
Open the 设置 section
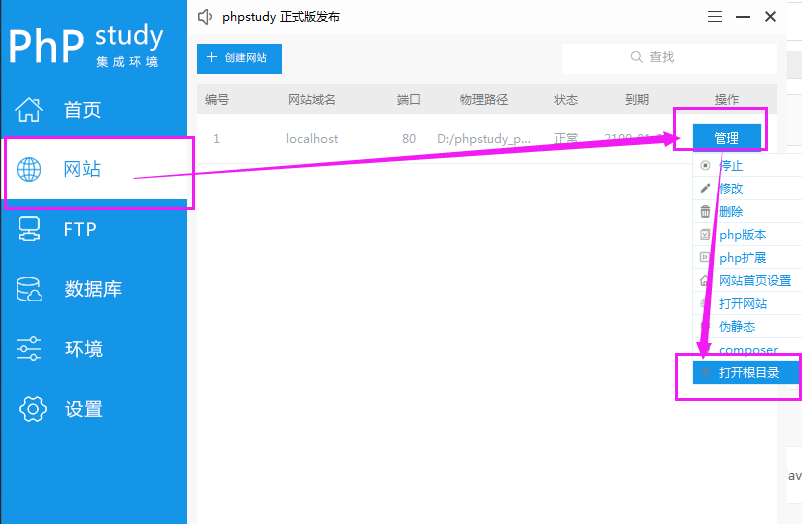coord(94,409)
